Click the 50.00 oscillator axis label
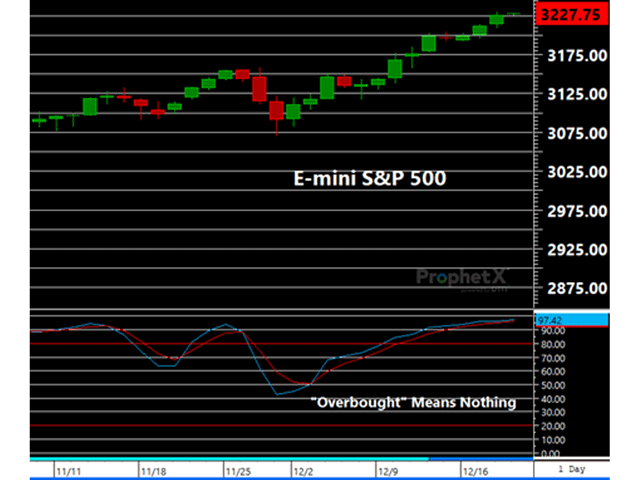Screen dimensions: 640x480 (x=553, y=385)
